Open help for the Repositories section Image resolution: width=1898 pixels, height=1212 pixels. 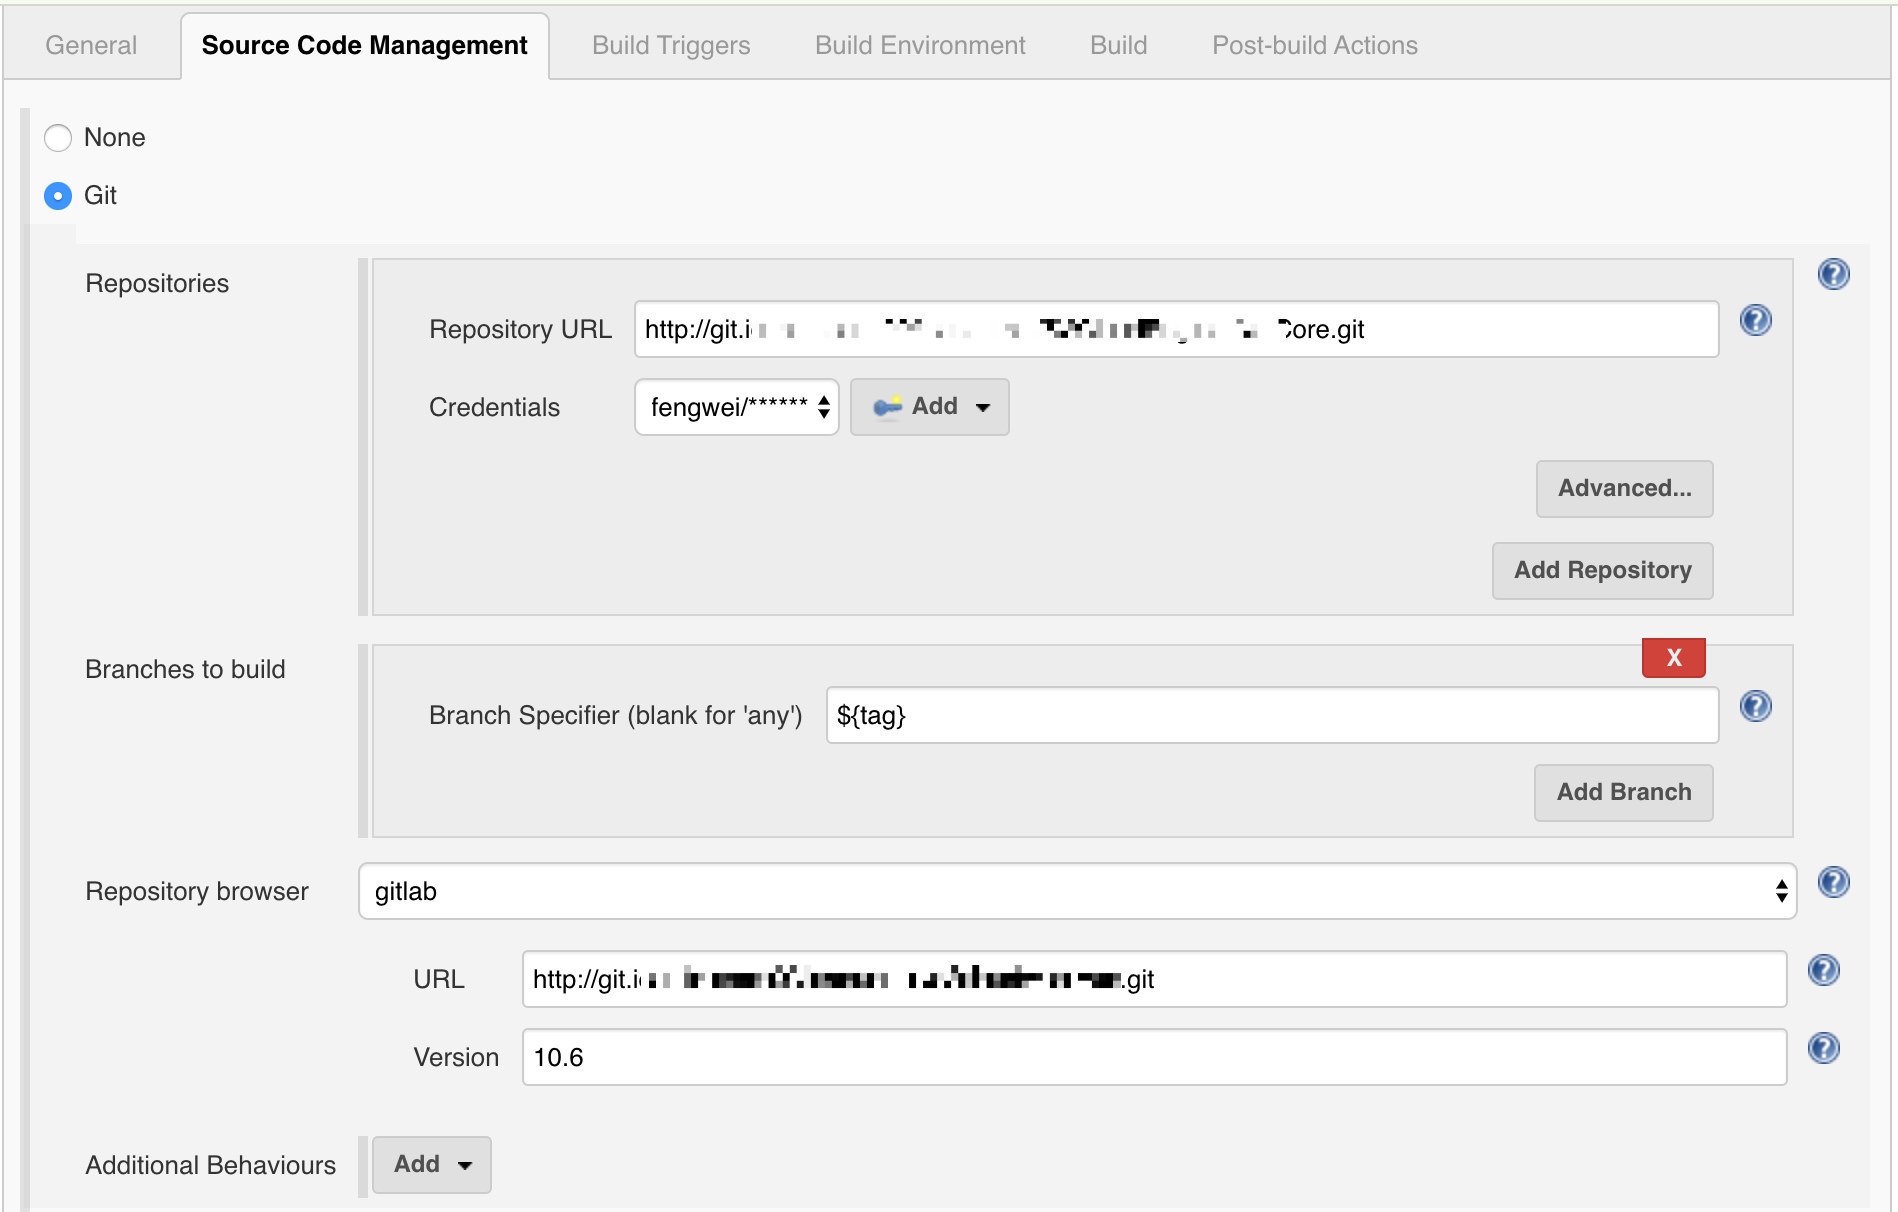[1833, 274]
